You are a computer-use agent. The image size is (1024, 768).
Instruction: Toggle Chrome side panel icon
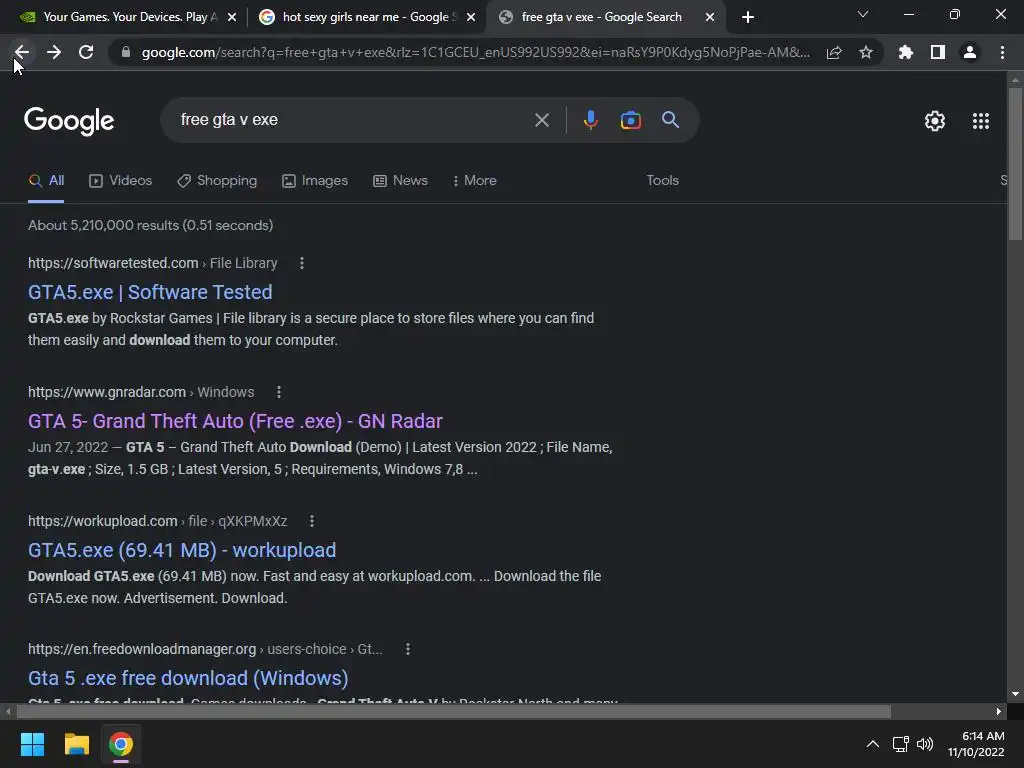click(x=938, y=52)
